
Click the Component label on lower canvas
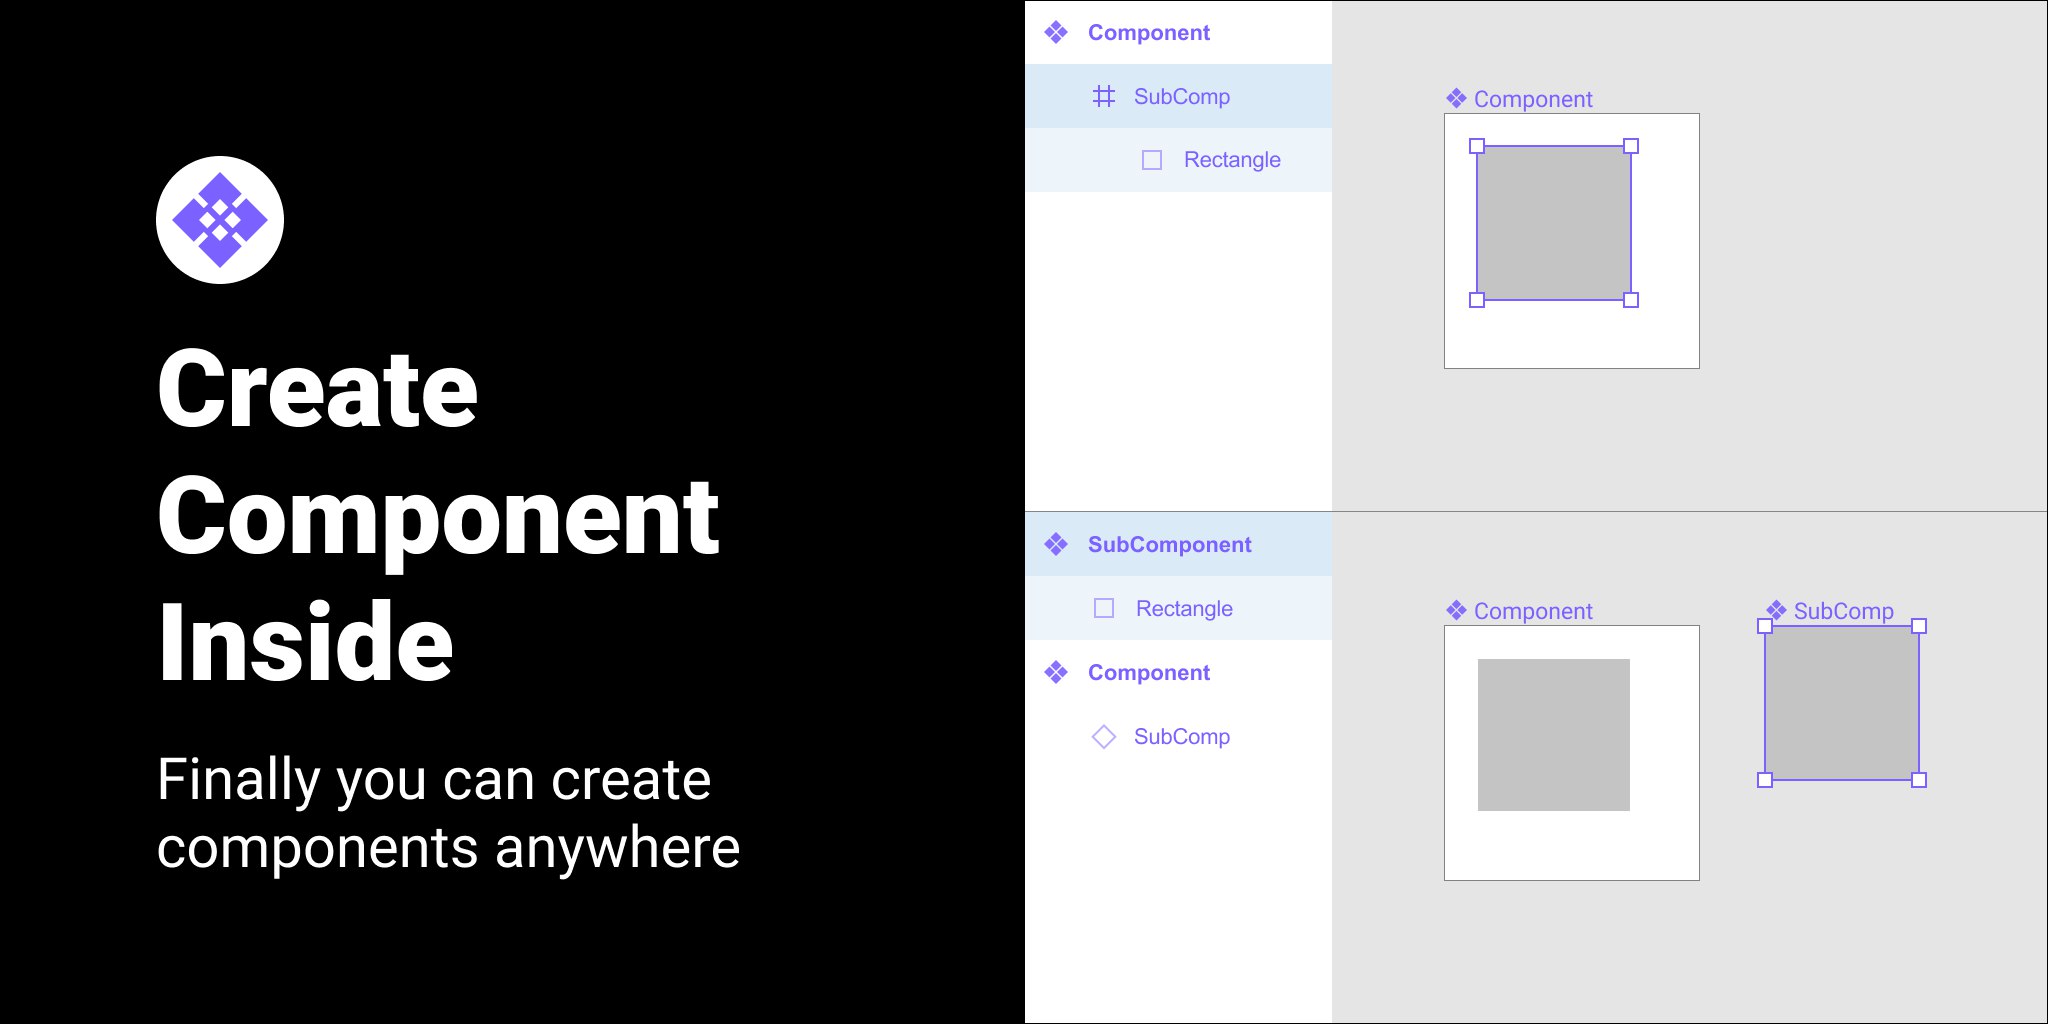1533,611
